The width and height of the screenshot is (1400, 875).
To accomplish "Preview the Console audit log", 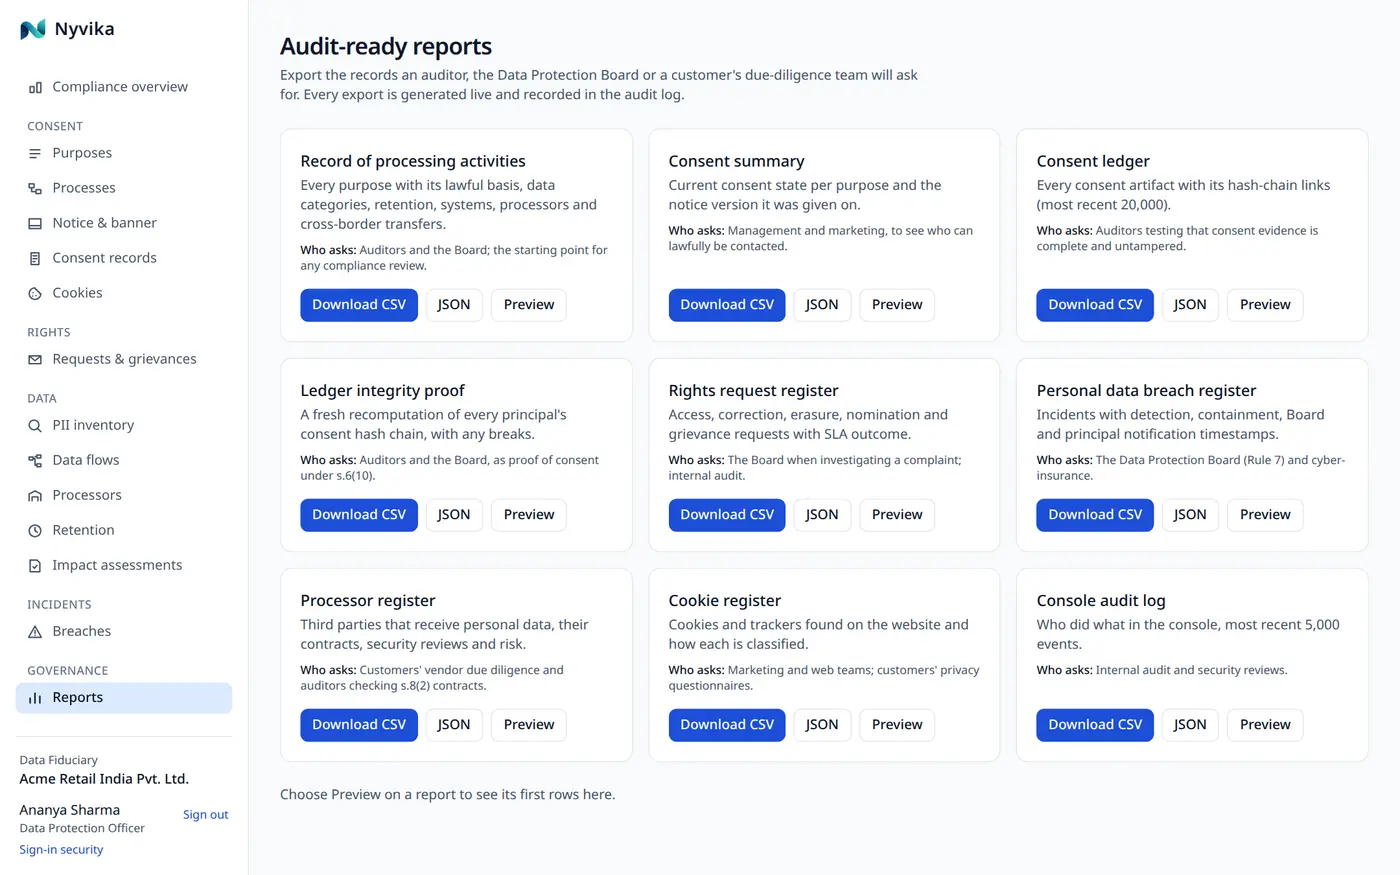I will [x=1265, y=725].
